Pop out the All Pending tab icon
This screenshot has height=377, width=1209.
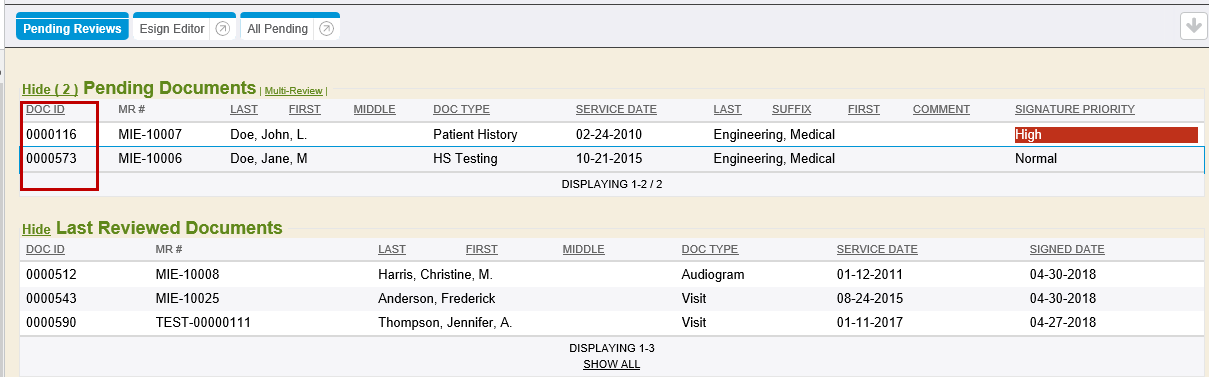coord(326,29)
